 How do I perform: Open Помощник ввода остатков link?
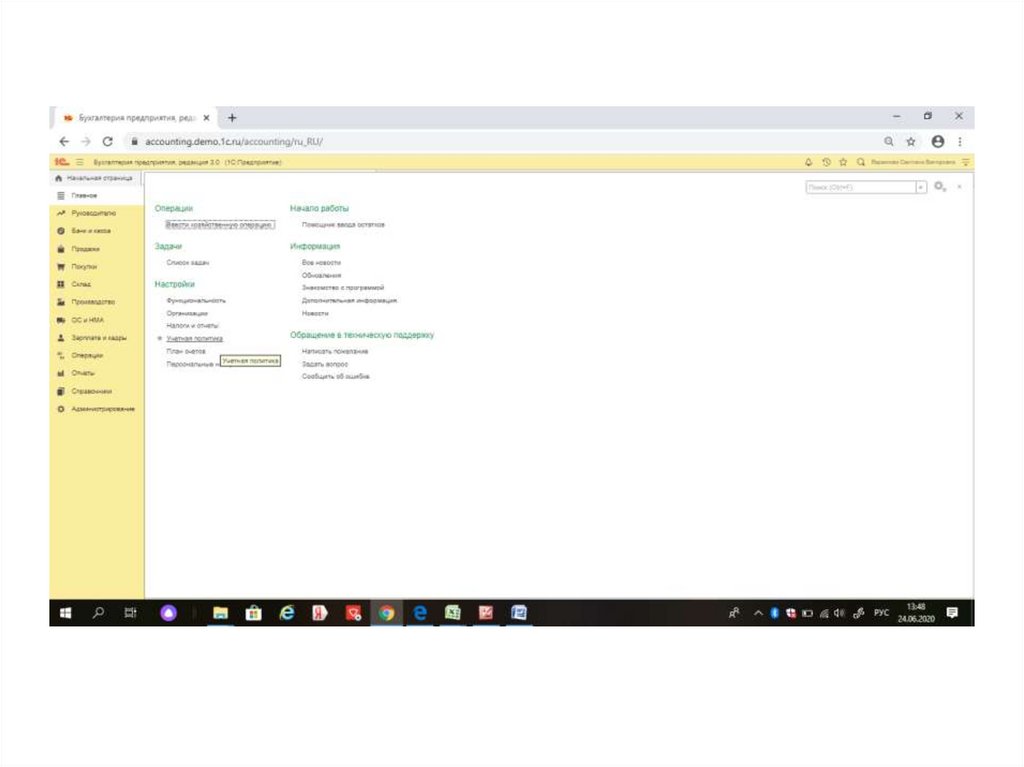pos(344,225)
